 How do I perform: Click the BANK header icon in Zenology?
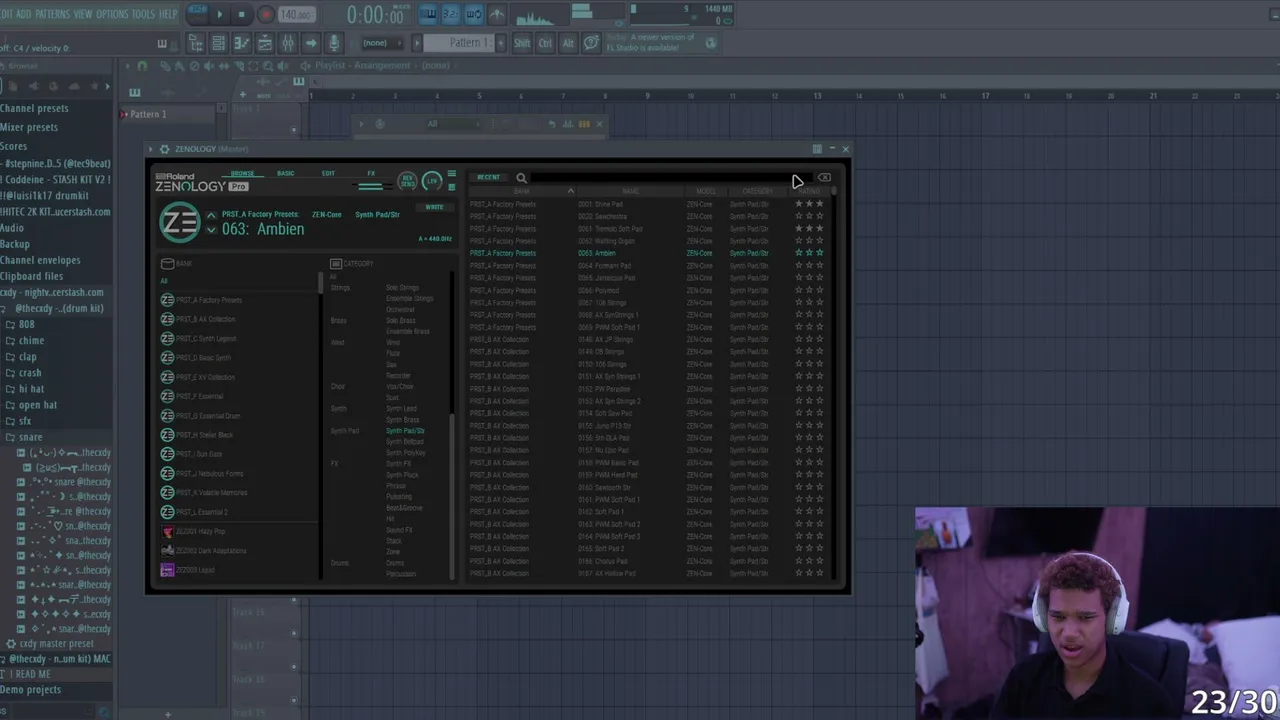pyautogui.click(x=168, y=264)
